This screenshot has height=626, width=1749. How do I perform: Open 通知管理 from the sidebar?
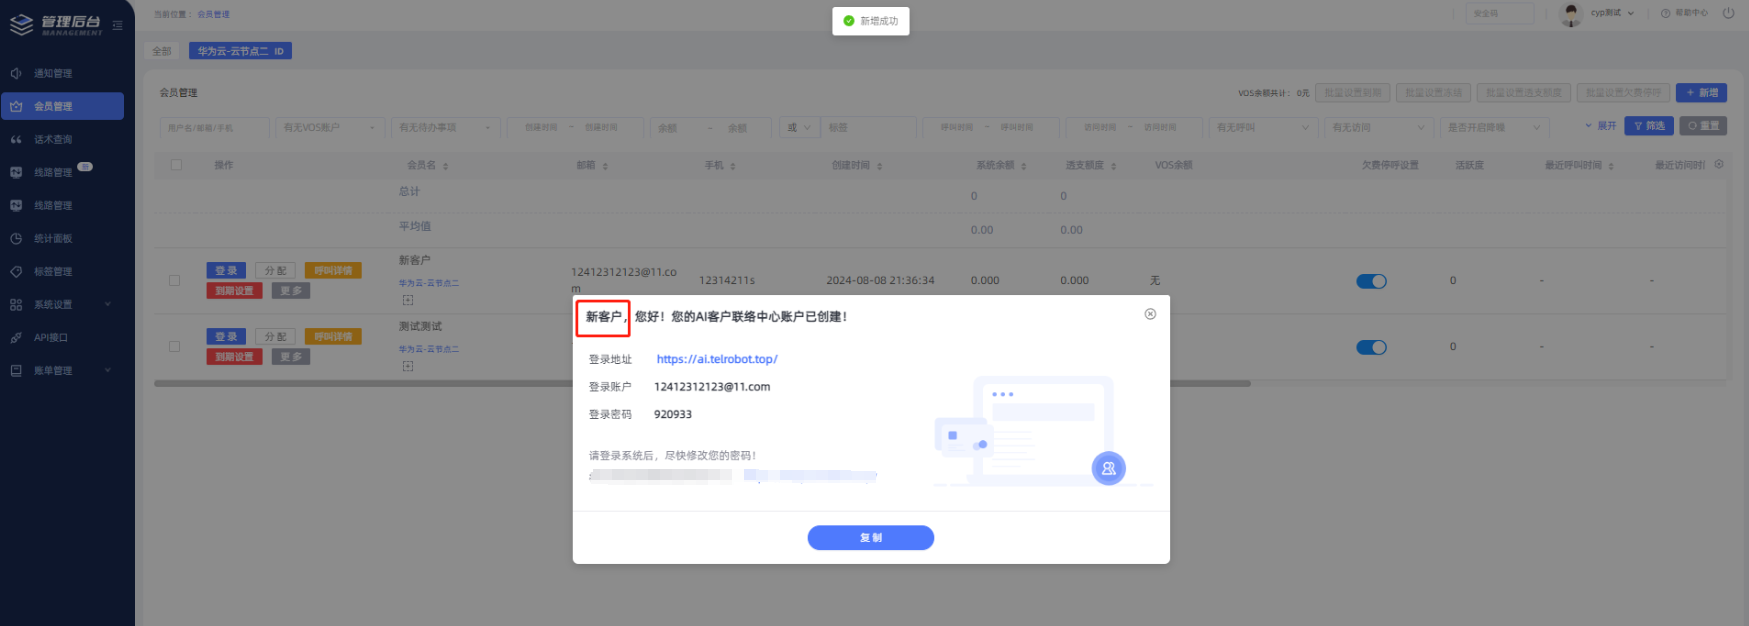coord(53,74)
